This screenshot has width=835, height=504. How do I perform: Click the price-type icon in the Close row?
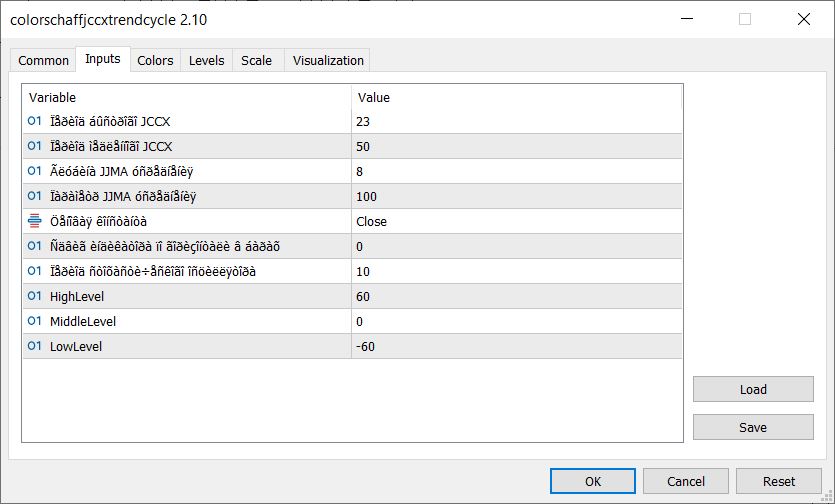[35, 221]
